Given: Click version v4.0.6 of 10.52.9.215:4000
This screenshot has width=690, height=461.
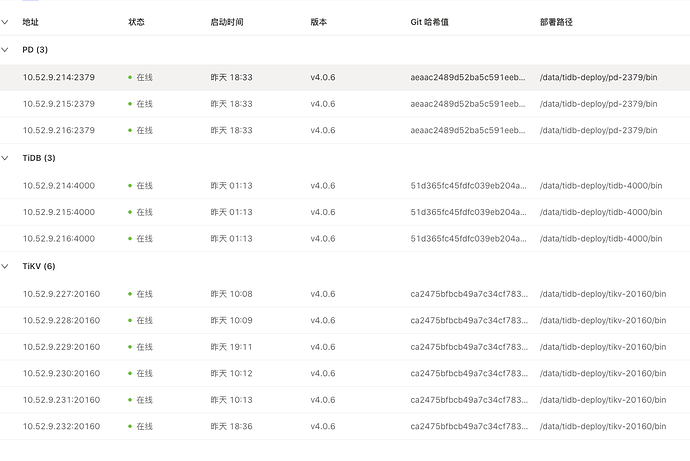Looking at the screenshot, I should pos(323,212).
